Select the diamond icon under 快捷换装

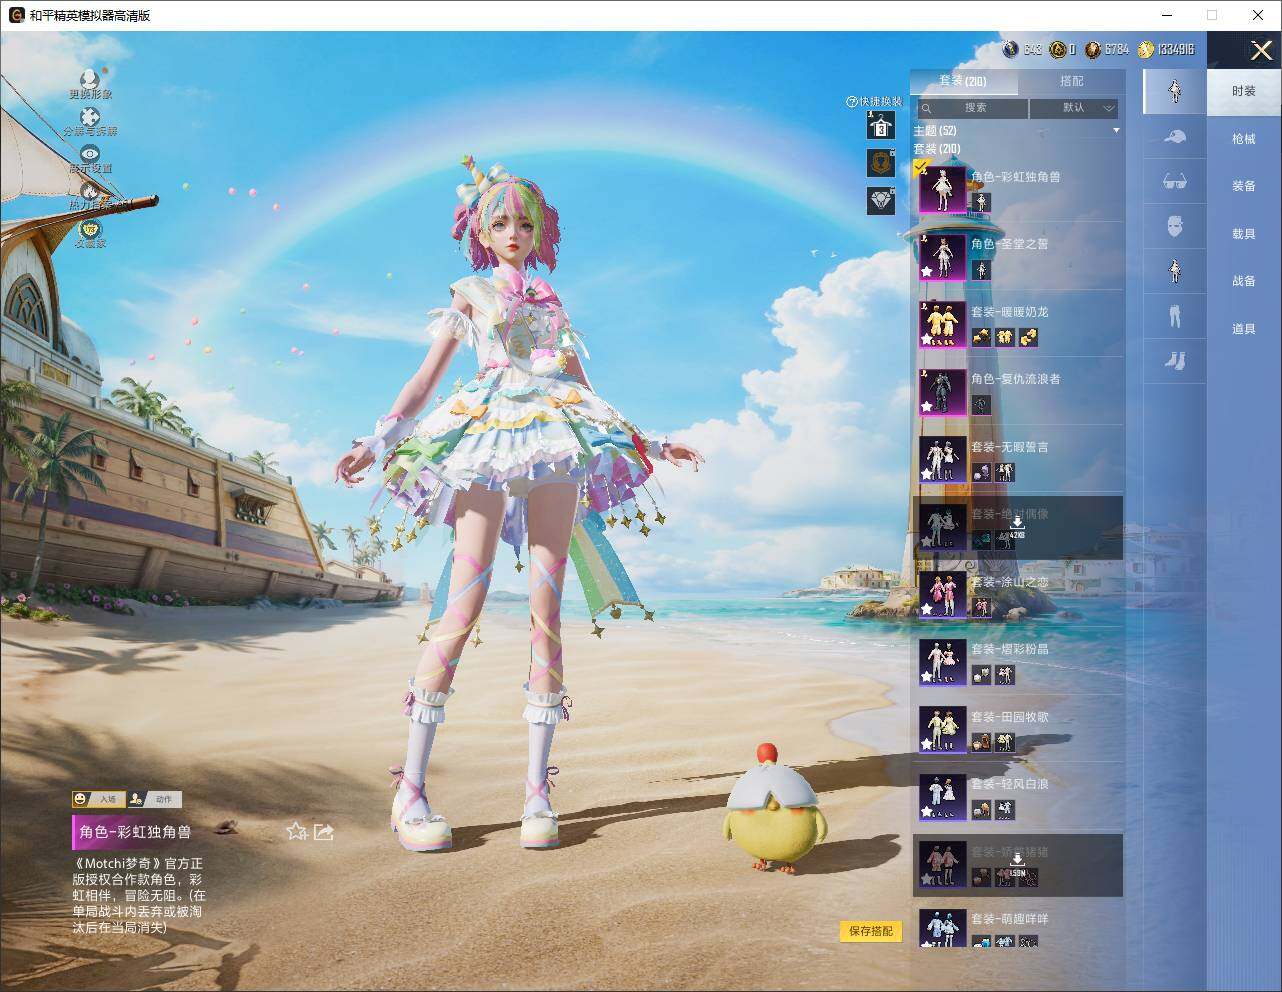click(x=880, y=201)
